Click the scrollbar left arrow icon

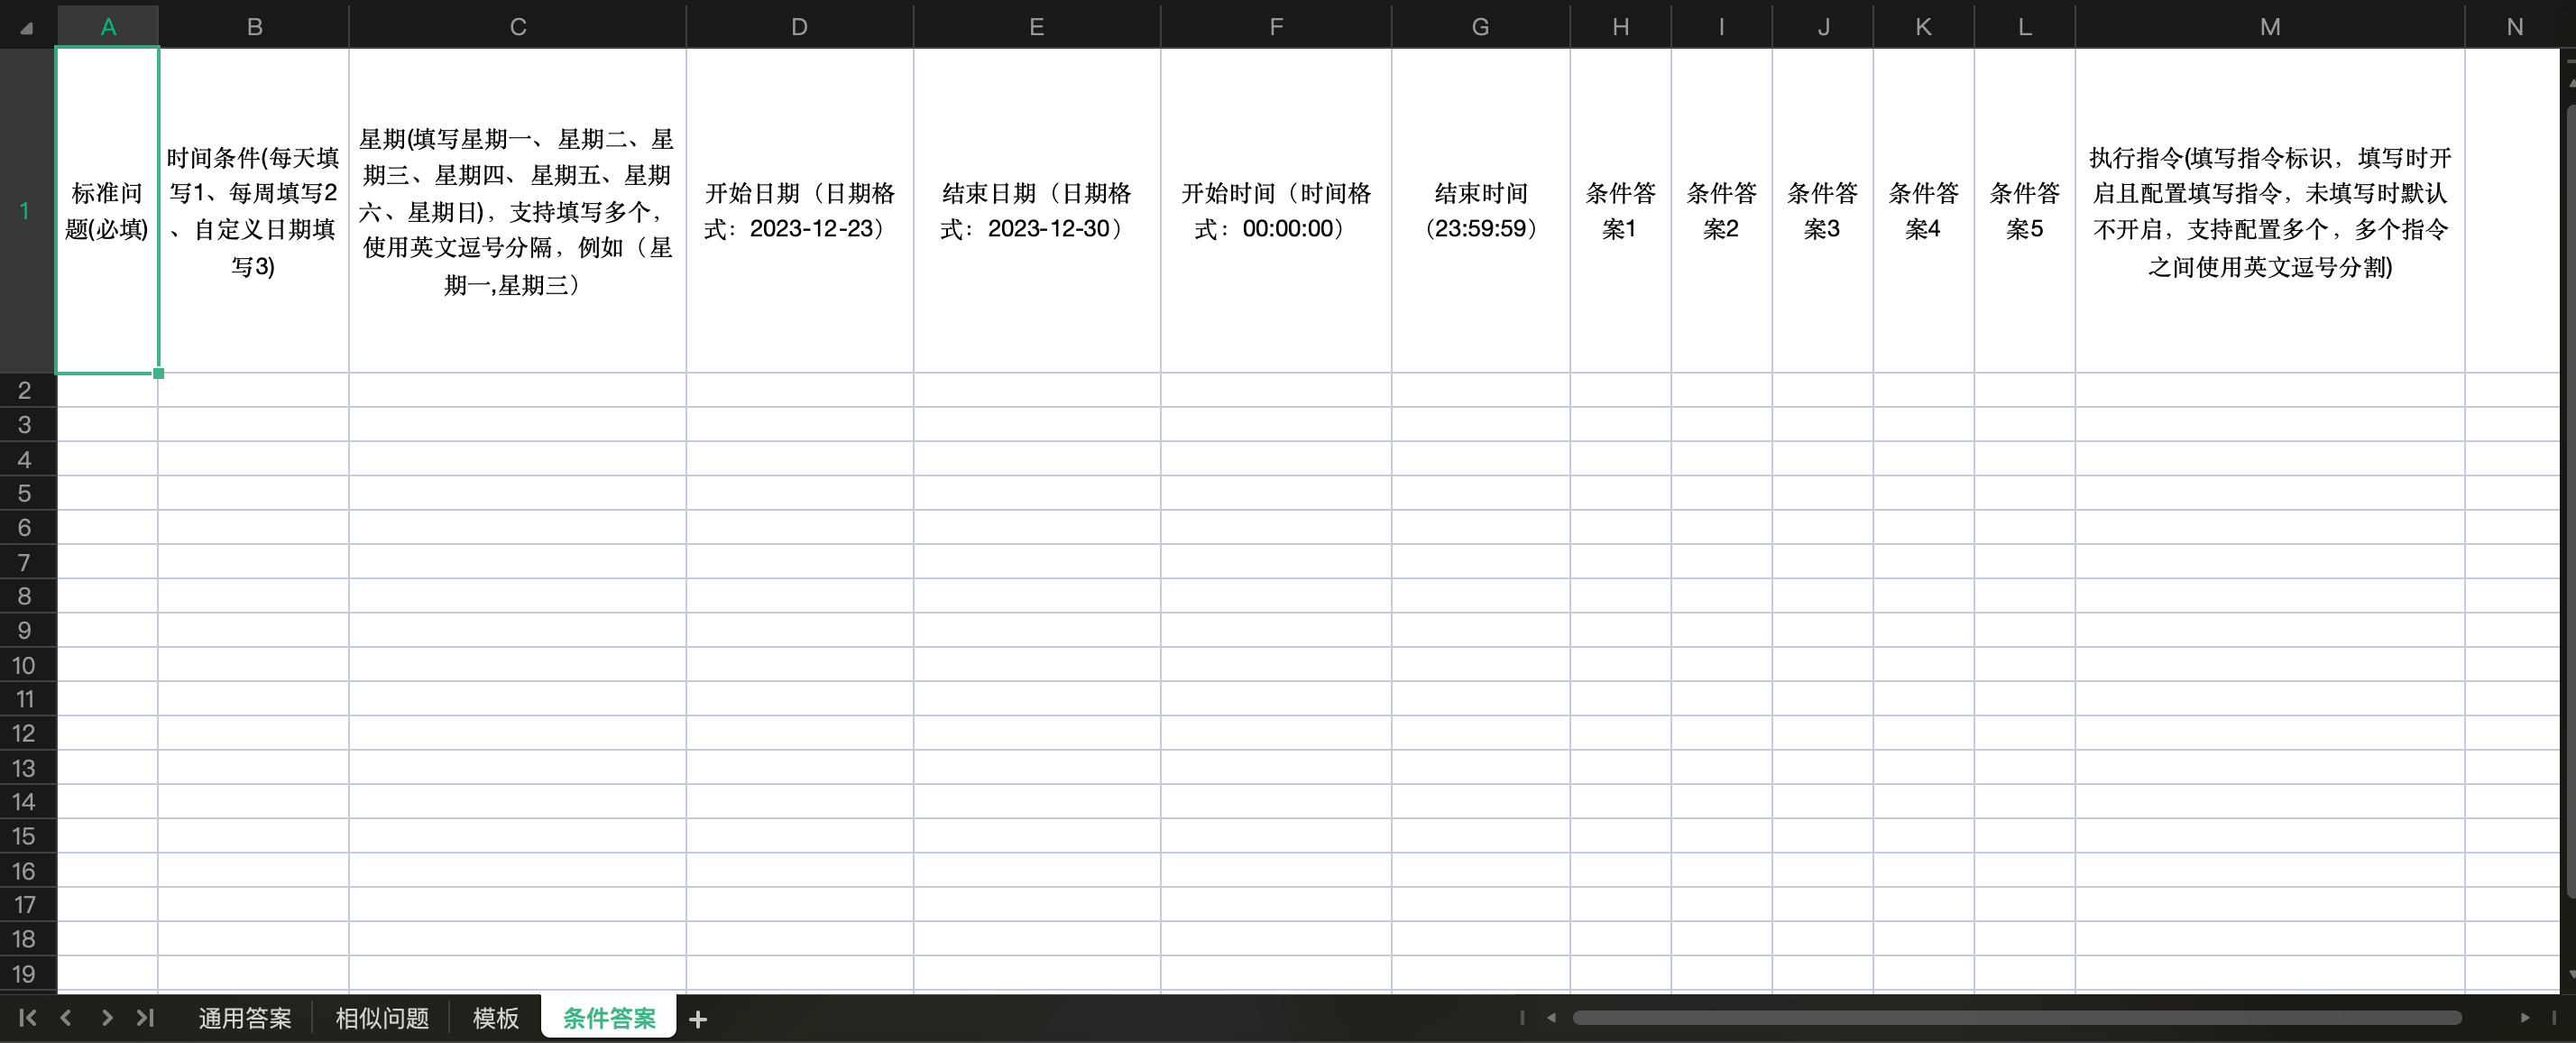coord(1551,1017)
